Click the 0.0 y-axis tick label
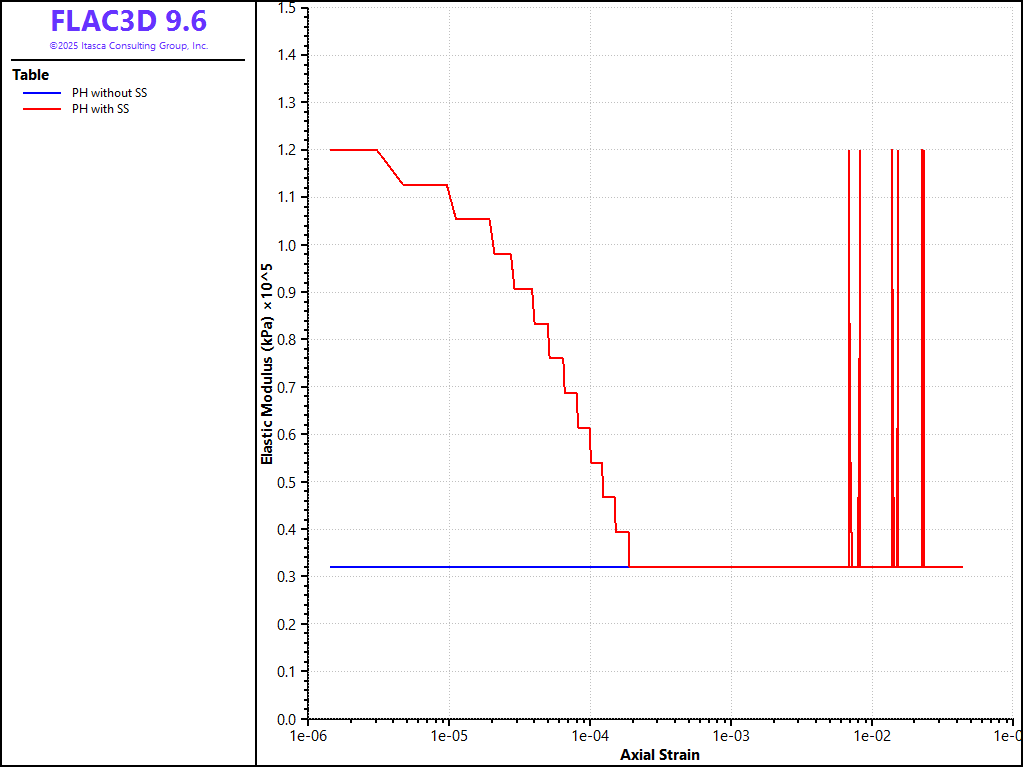 coord(287,719)
